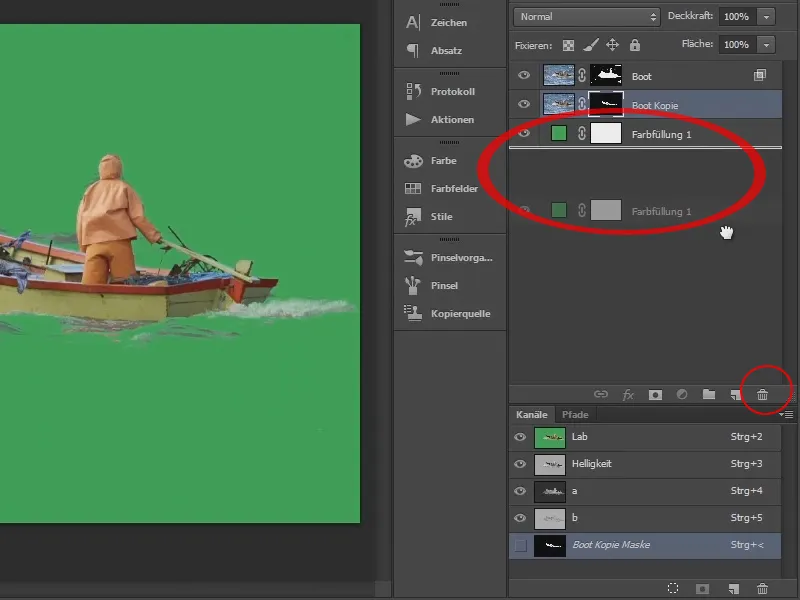Hide the Boot layer
Viewport: 800px width, 600px height.
(524, 76)
